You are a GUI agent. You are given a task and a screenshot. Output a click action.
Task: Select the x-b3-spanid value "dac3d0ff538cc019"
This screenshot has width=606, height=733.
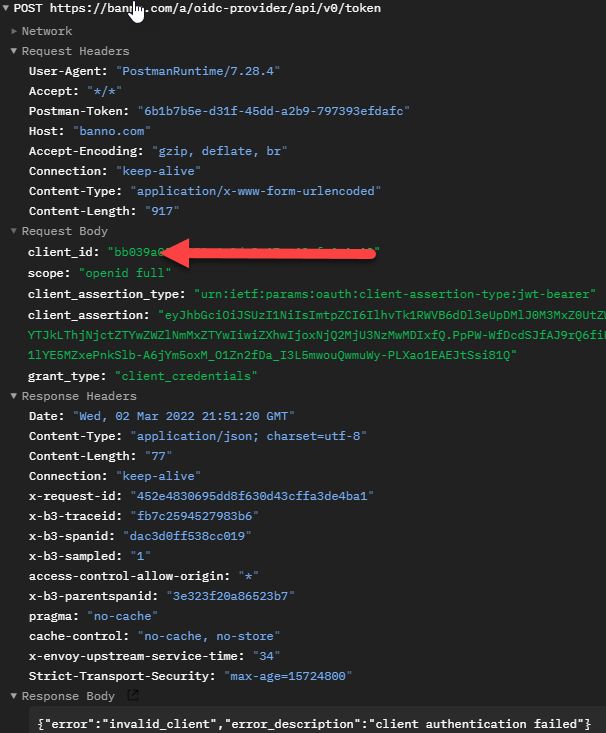188,536
